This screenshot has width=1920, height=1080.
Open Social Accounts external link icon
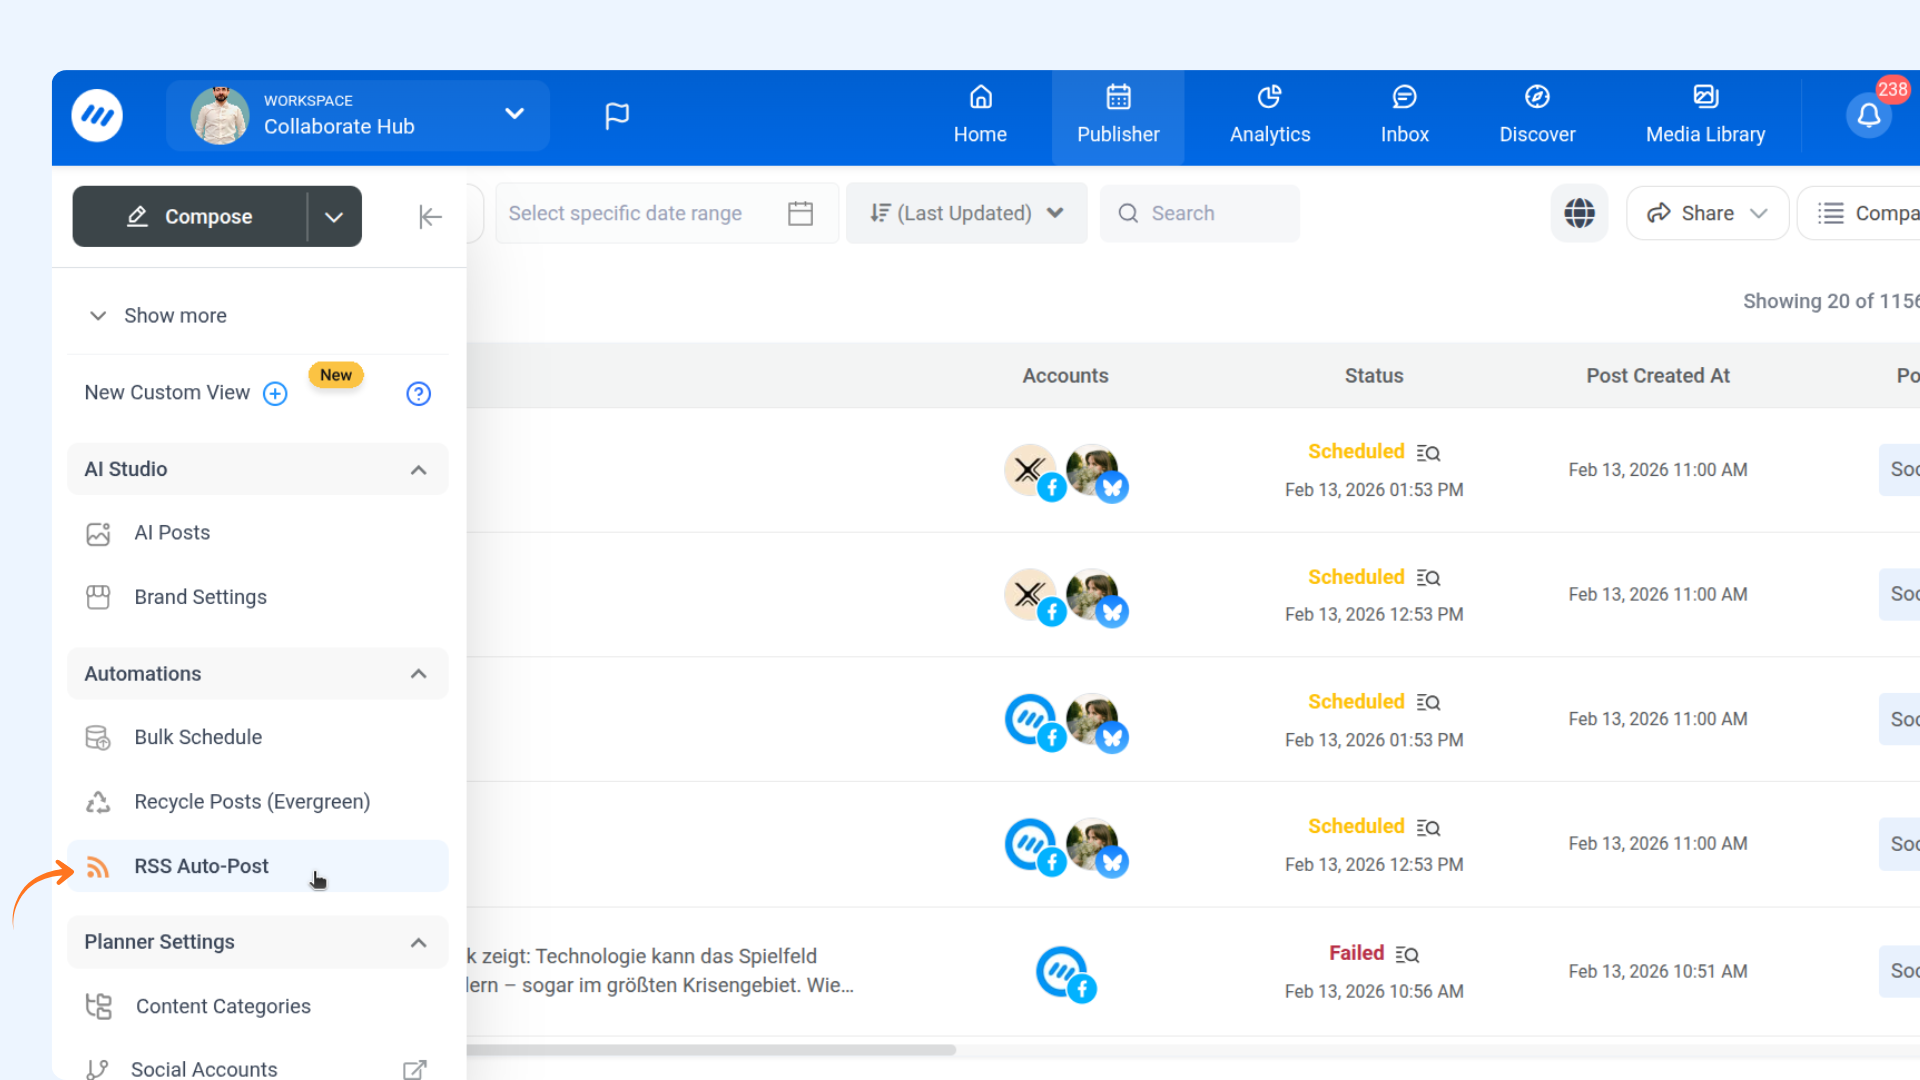(414, 1069)
